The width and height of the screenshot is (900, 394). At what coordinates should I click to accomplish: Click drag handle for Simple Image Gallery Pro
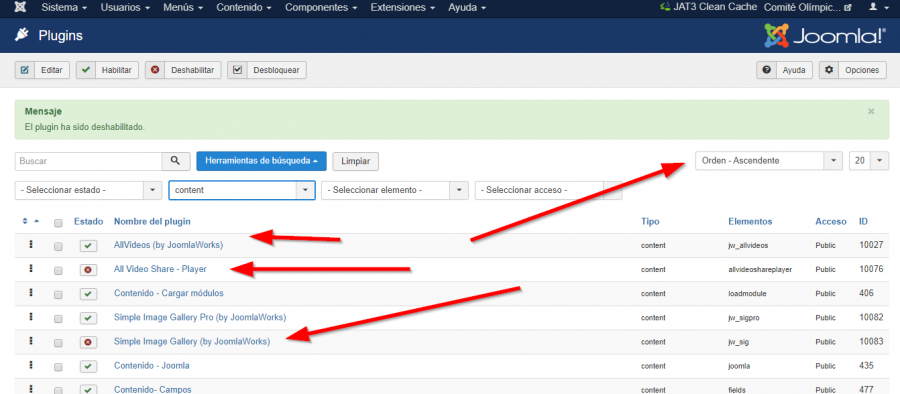31,317
